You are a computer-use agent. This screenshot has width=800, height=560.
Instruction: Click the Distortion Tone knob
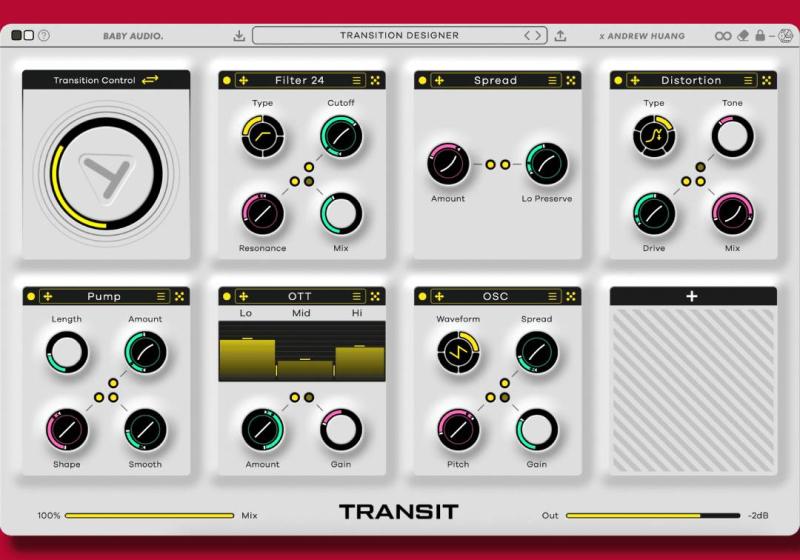732,136
